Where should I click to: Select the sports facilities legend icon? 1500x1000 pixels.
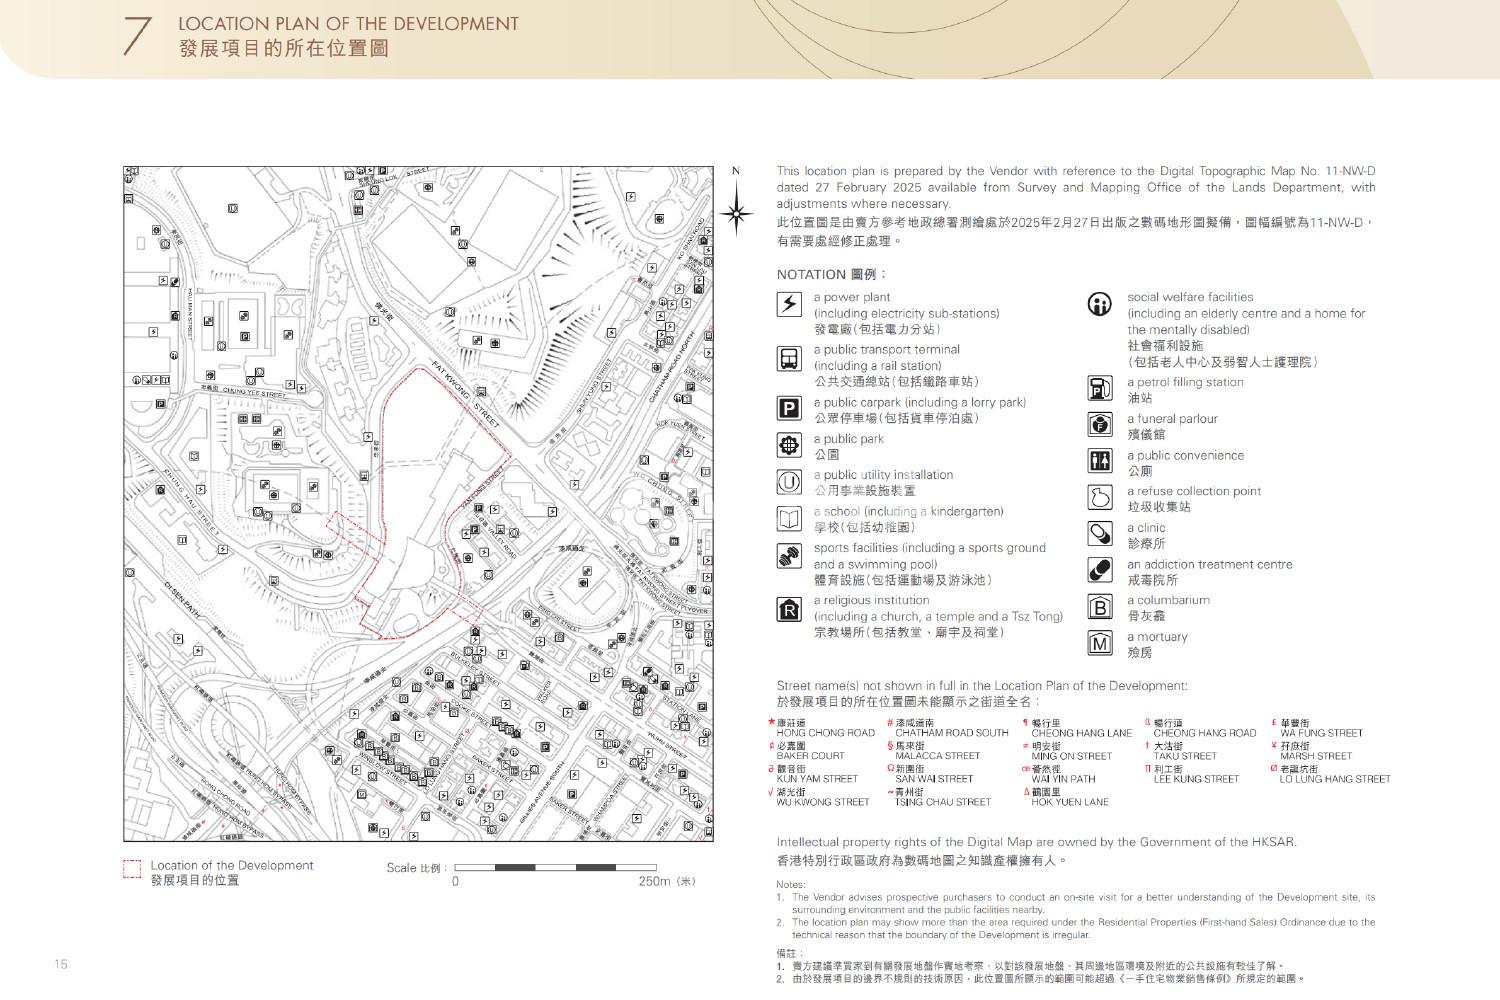coord(790,555)
